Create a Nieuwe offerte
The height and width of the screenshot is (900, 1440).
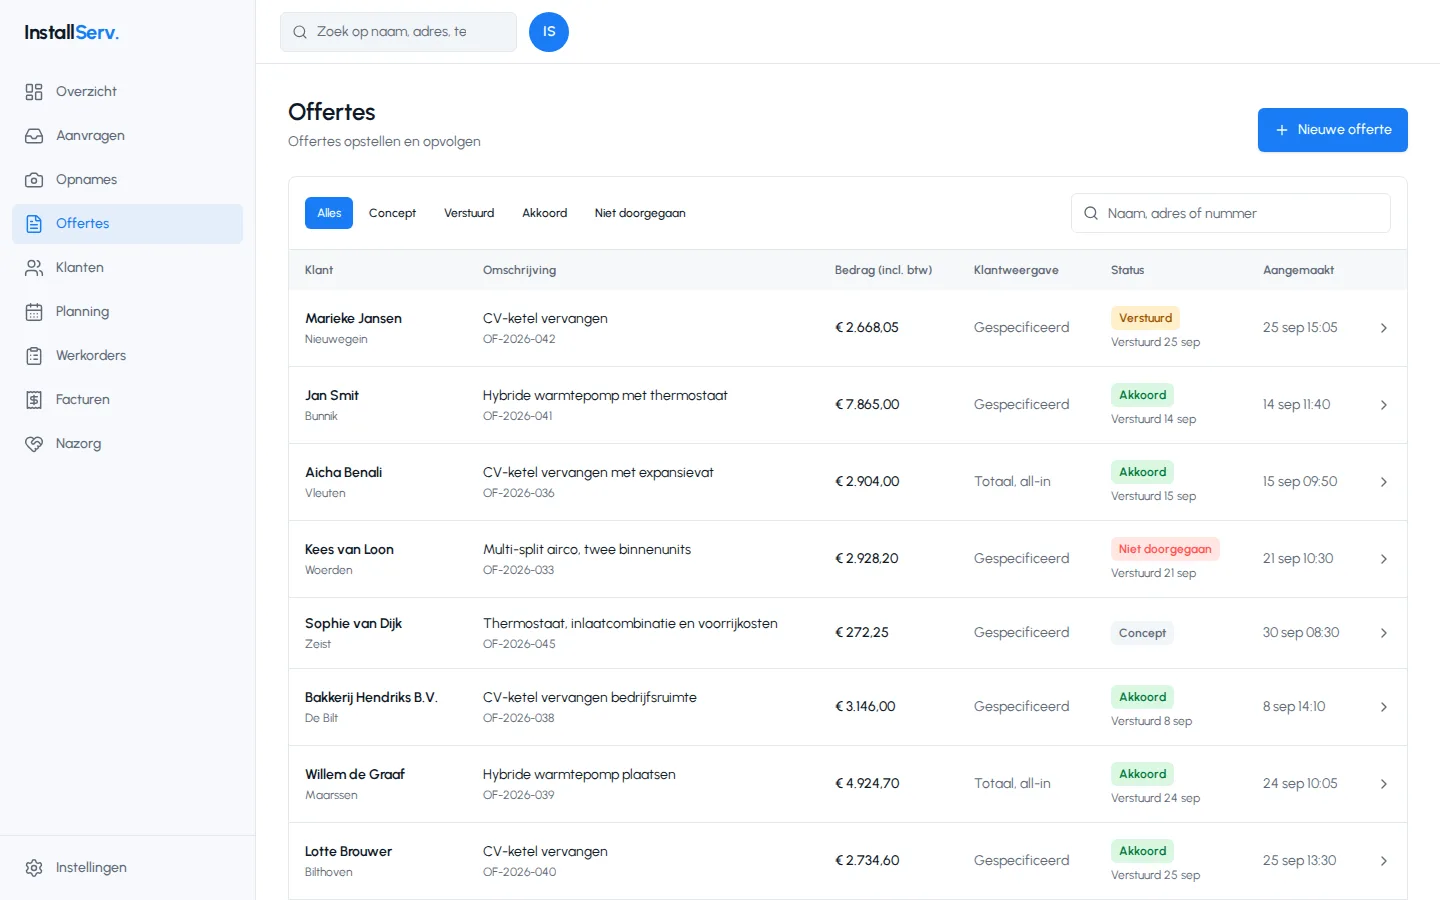coord(1333,130)
